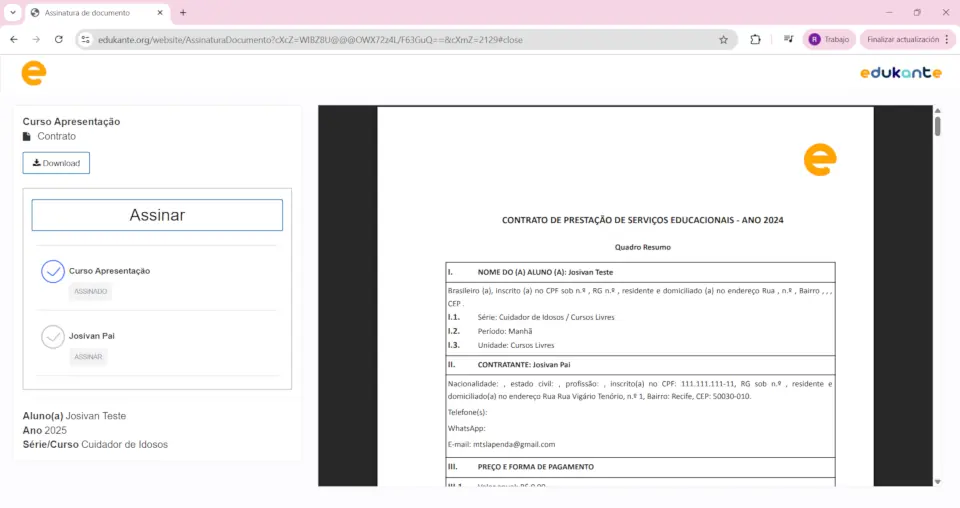Open Chrome three-dot menu
This screenshot has height=508, width=960.
(947, 39)
